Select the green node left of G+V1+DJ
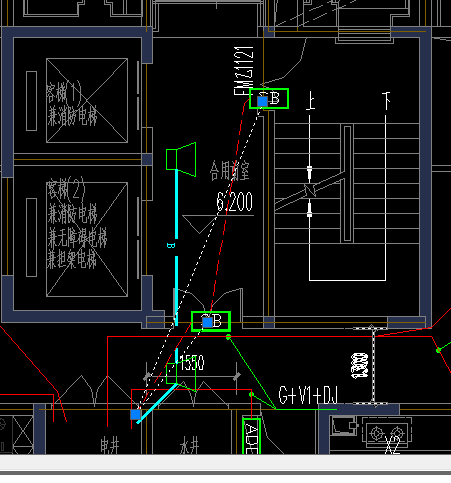The width and height of the screenshot is (451, 483). [251, 394]
